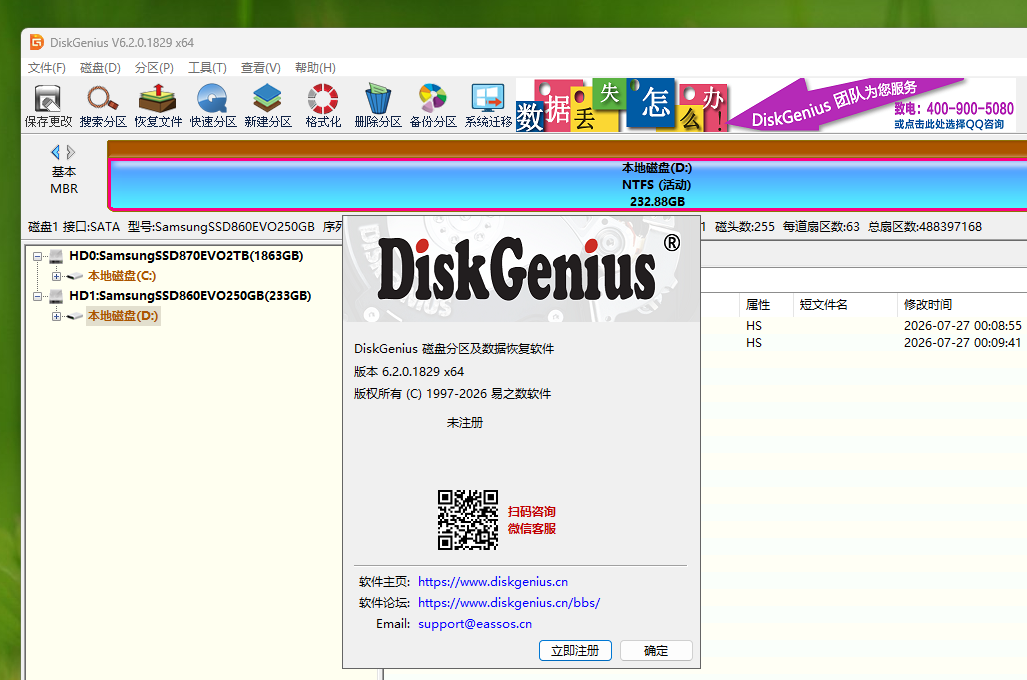Open the https://www.diskgenius.cn homepage link
Image resolution: width=1027 pixels, height=680 pixels.
(x=493, y=582)
